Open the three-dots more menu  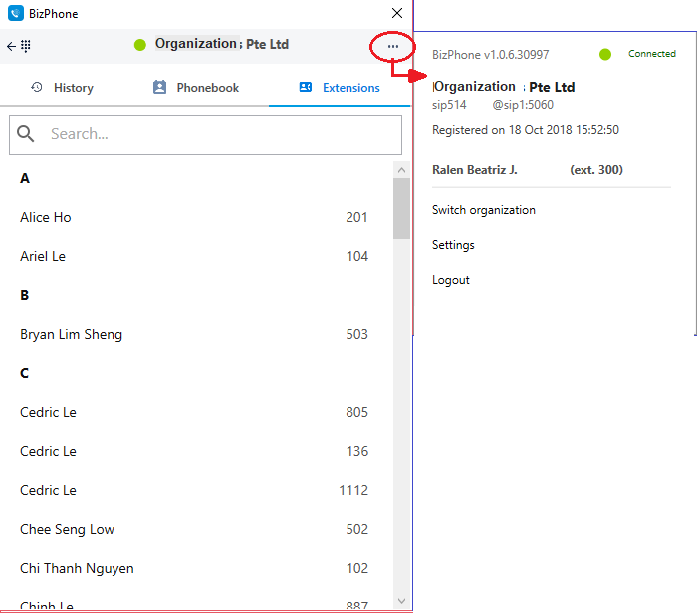pyautogui.click(x=393, y=46)
